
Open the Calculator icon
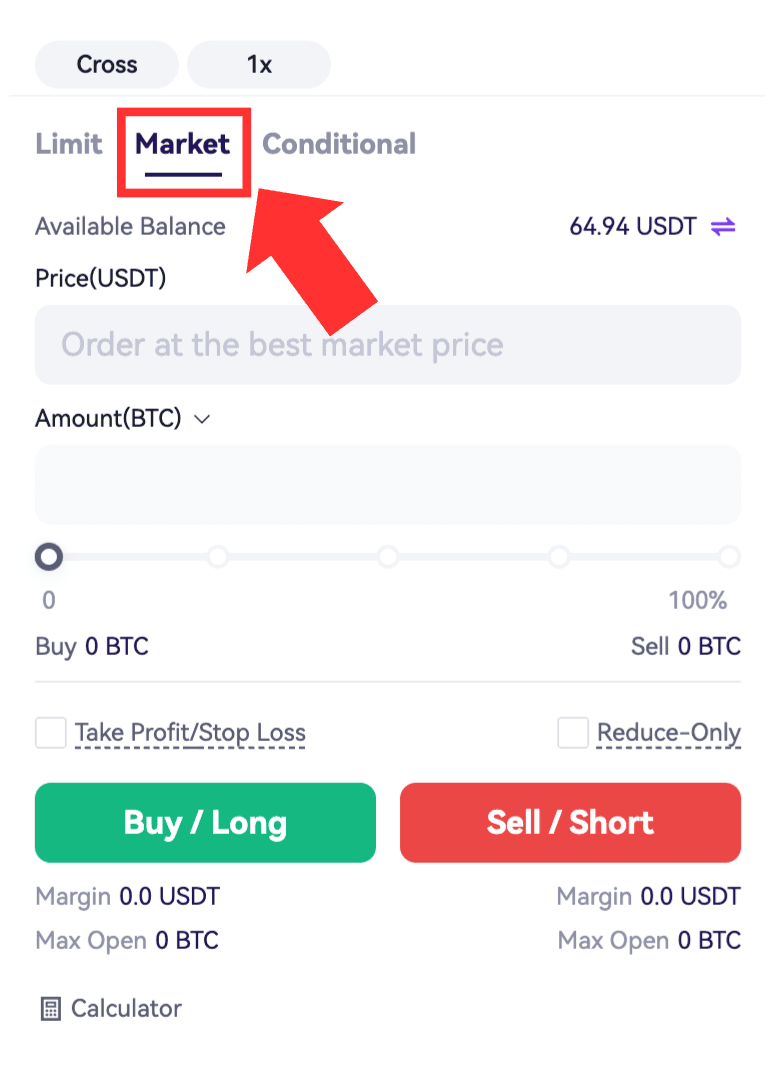pyautogui.click(x=51, y=1009)
